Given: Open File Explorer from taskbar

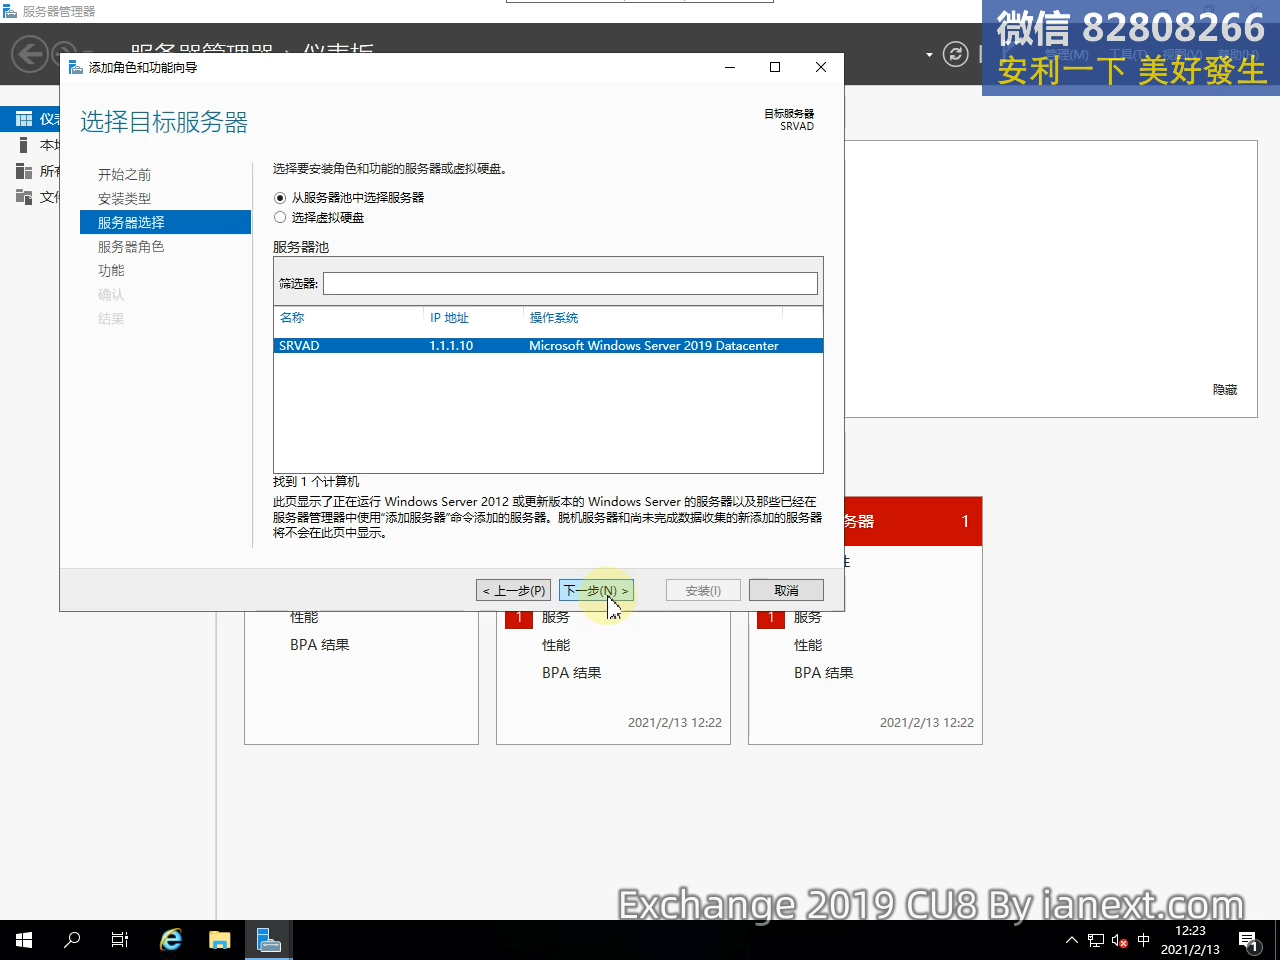Looking at the screenshot, I should coord(220,940).
